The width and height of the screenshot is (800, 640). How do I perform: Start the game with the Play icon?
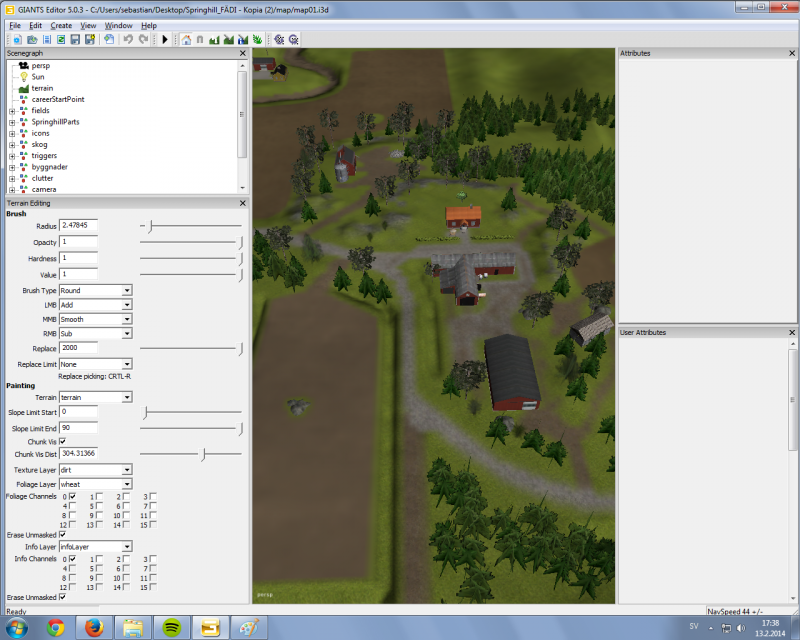pos(165,39)
